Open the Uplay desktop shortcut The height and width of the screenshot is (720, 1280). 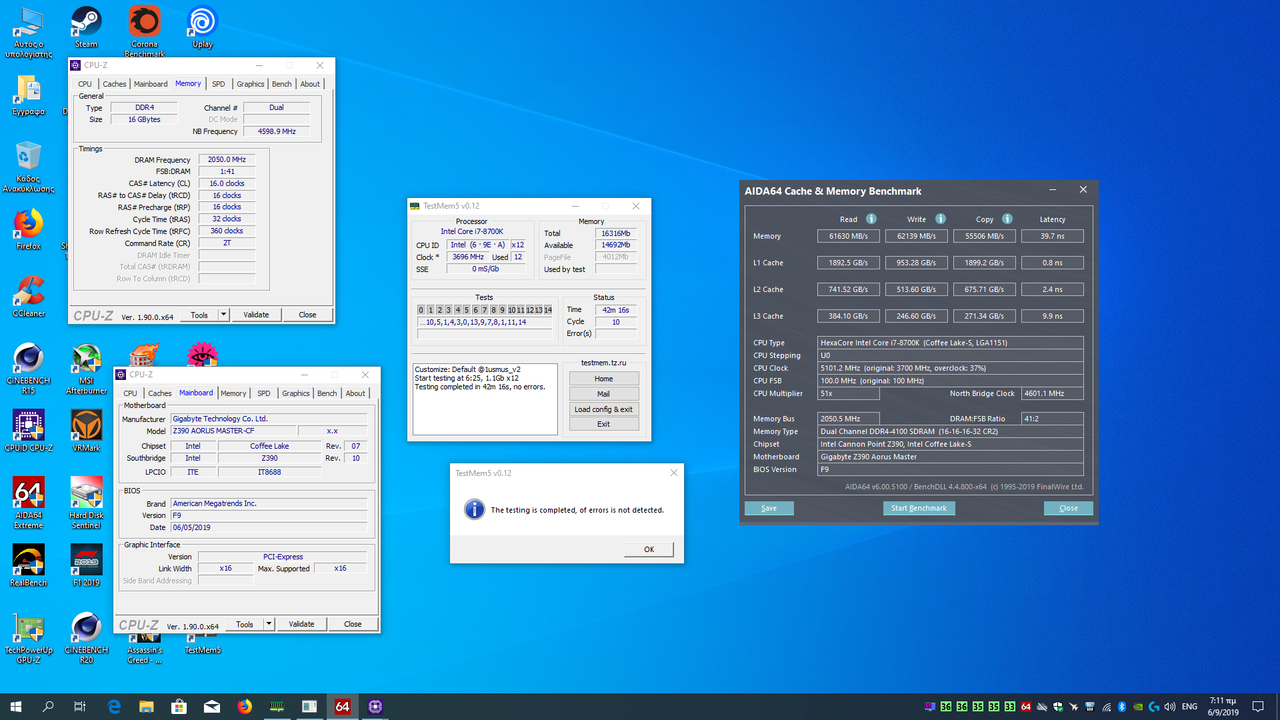pyautogui.click(x=202, y=27)
